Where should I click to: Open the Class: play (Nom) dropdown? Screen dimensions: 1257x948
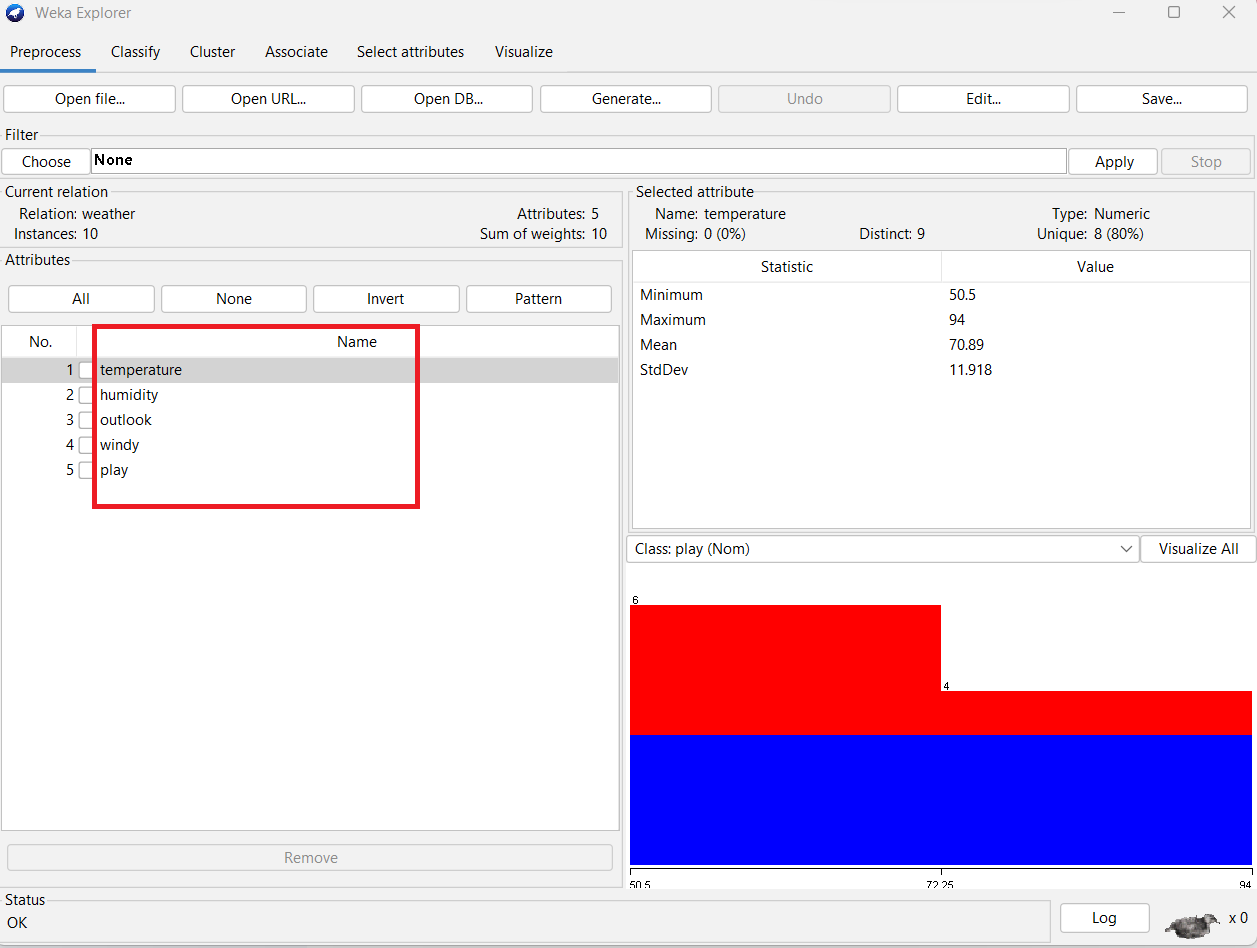(x=882, y=549)
